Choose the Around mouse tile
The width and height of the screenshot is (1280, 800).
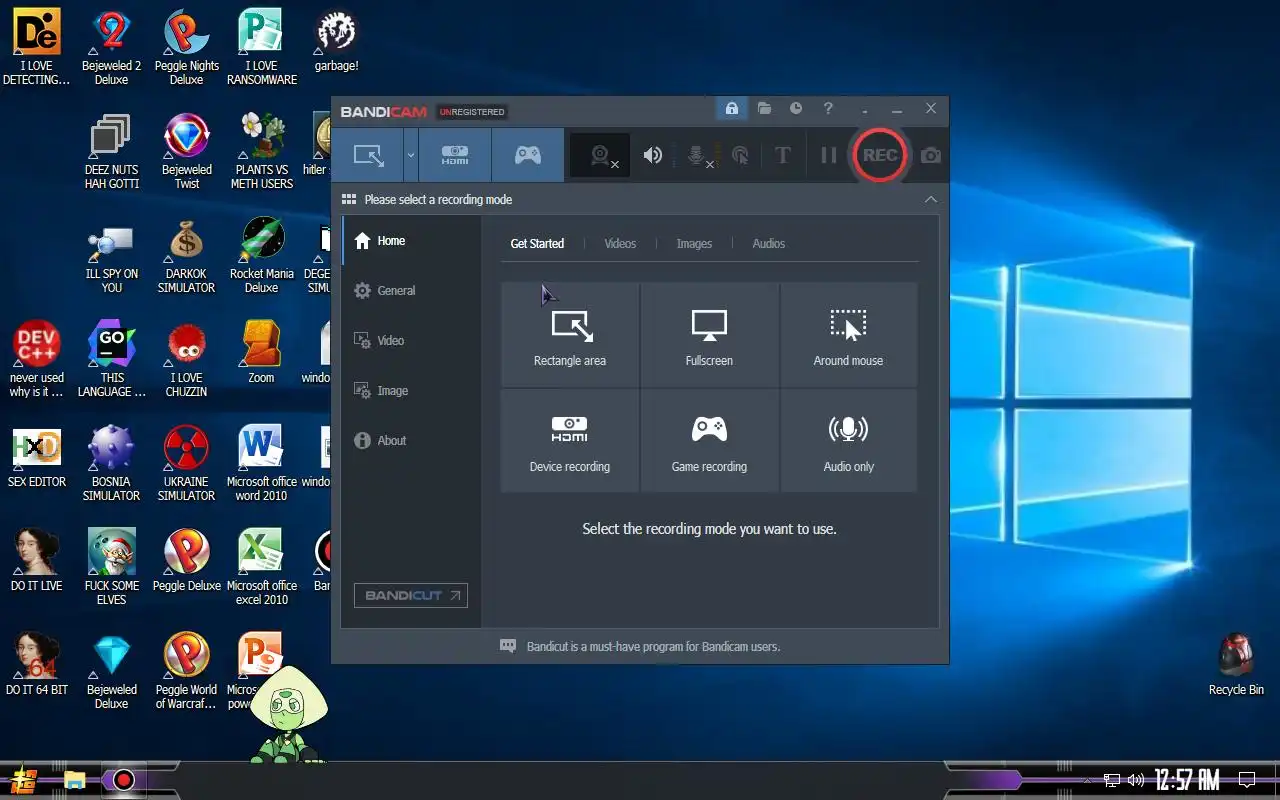848,335
